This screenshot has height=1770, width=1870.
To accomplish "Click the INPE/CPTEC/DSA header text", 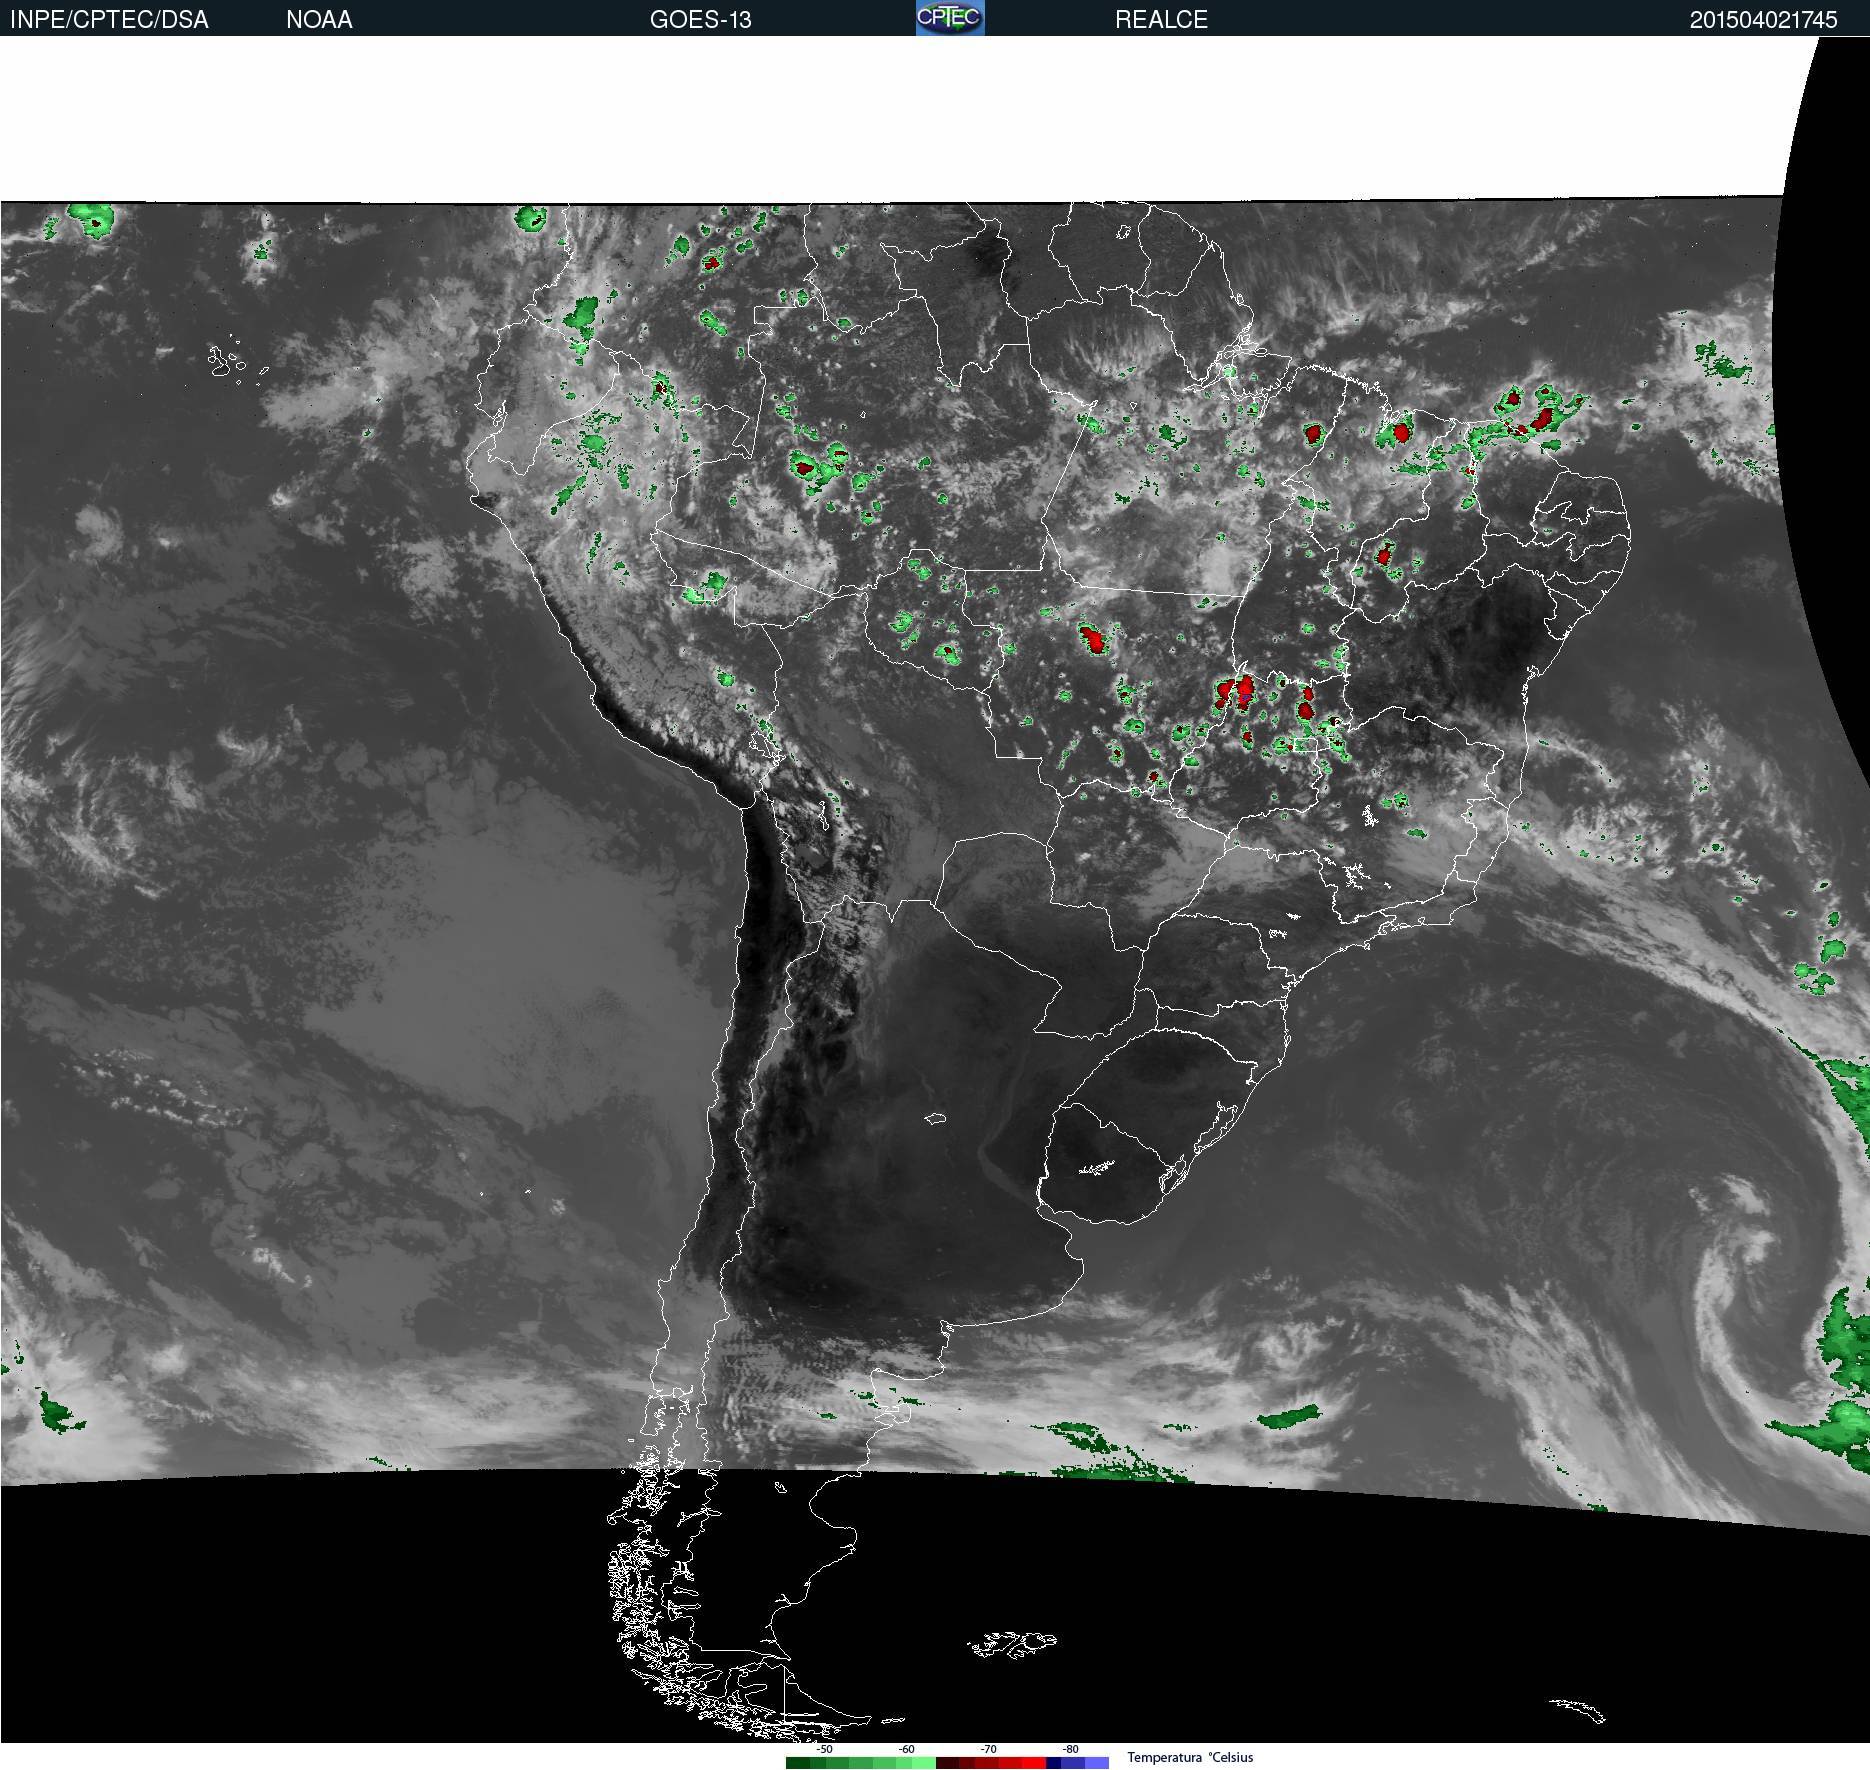I will pos(109,20).
